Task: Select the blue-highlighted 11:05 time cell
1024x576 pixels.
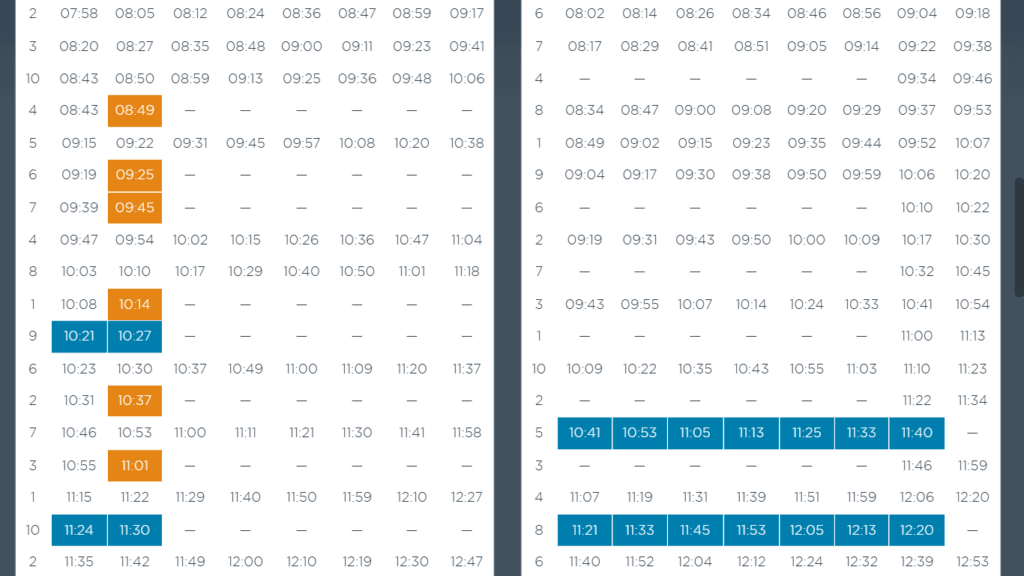Action: pyautogui.click(x=695, y=433)
